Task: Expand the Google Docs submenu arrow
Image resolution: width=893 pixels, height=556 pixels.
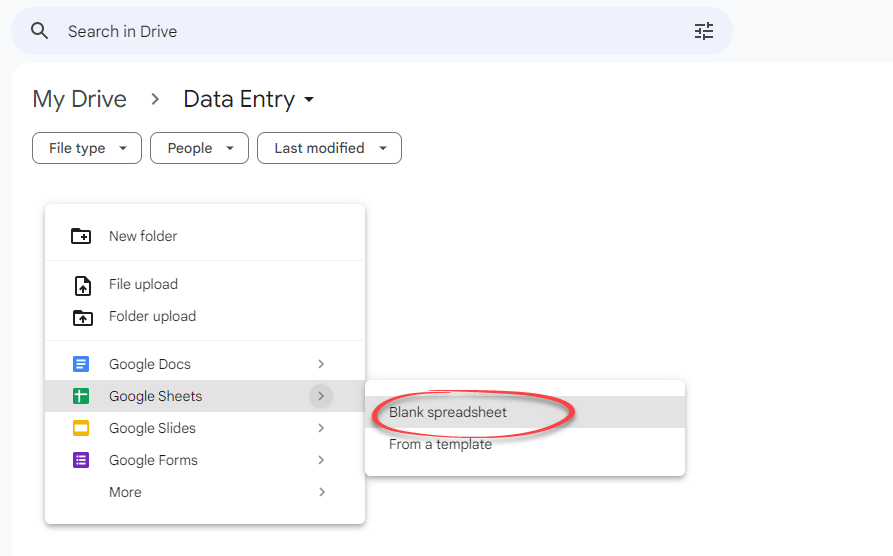Action: point(321,364)
